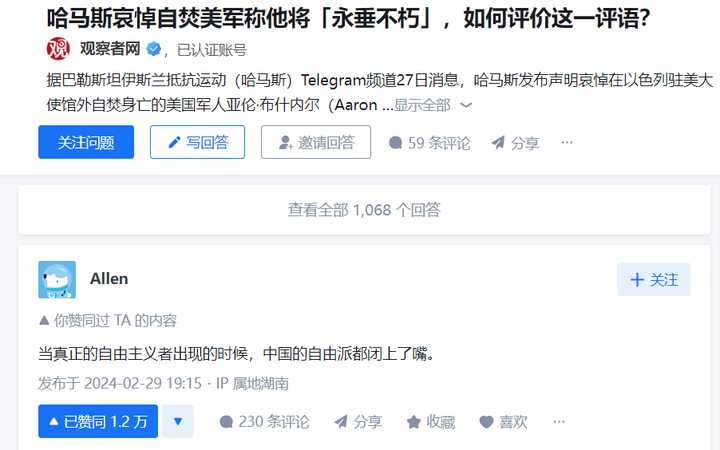This screenshot has height=450, width=720.
Task: Click the 观察者网 red avatar logo
Action: [58, 49]
